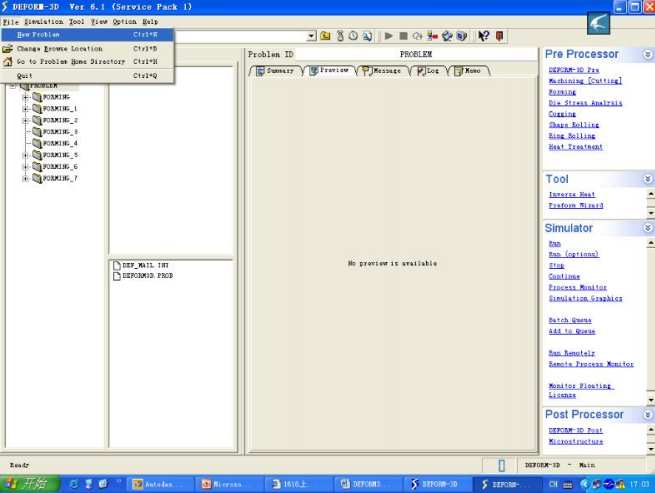Collapse the Simulator panel chevron
The width and height of the screenshot is (655, 493).
pos(647,228)
